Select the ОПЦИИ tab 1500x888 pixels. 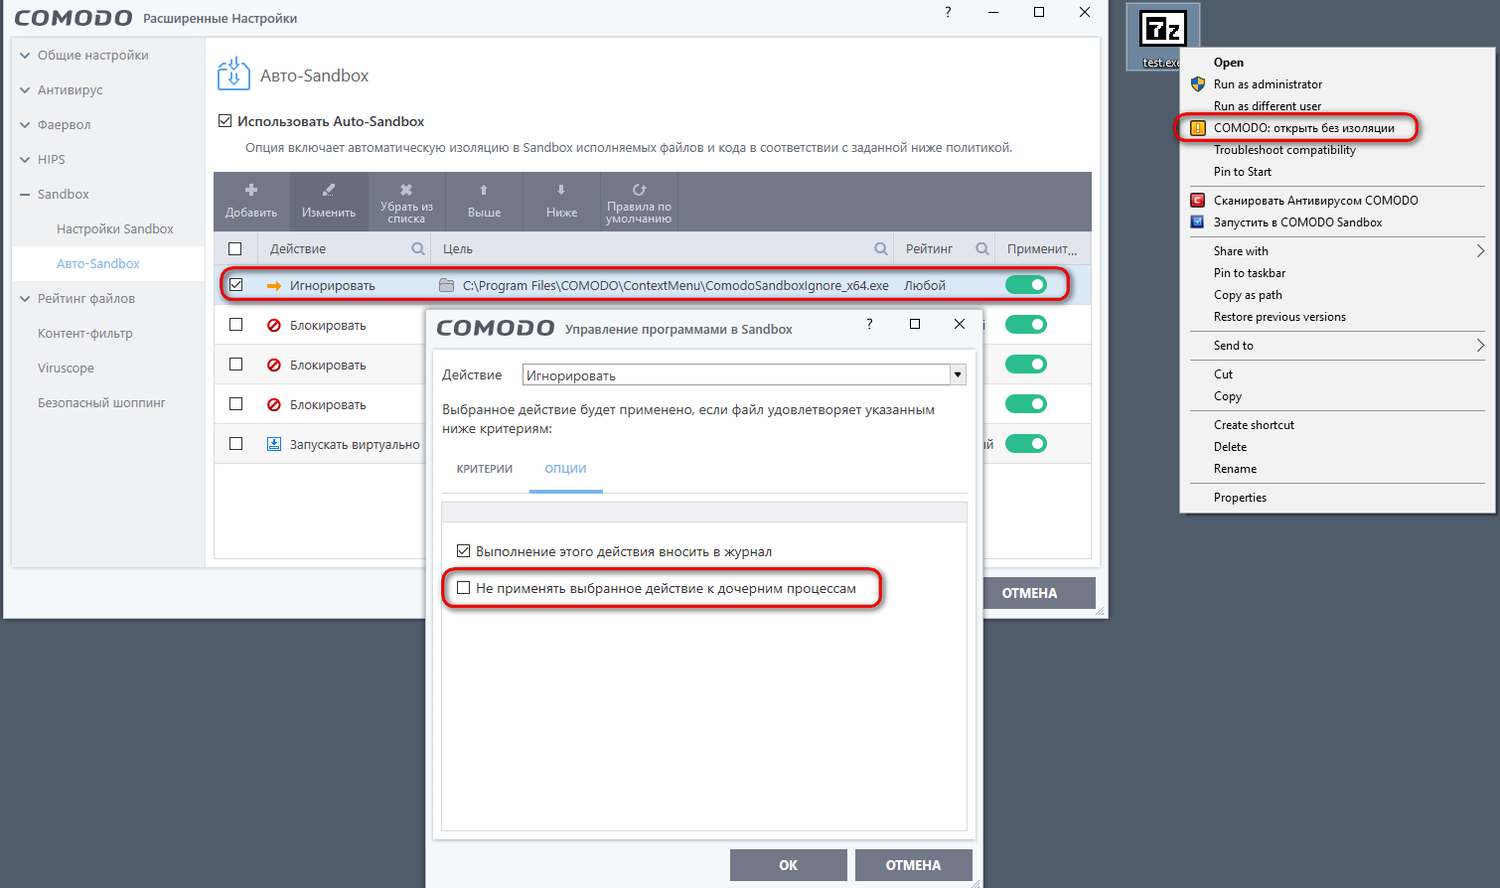click(566, 469)
